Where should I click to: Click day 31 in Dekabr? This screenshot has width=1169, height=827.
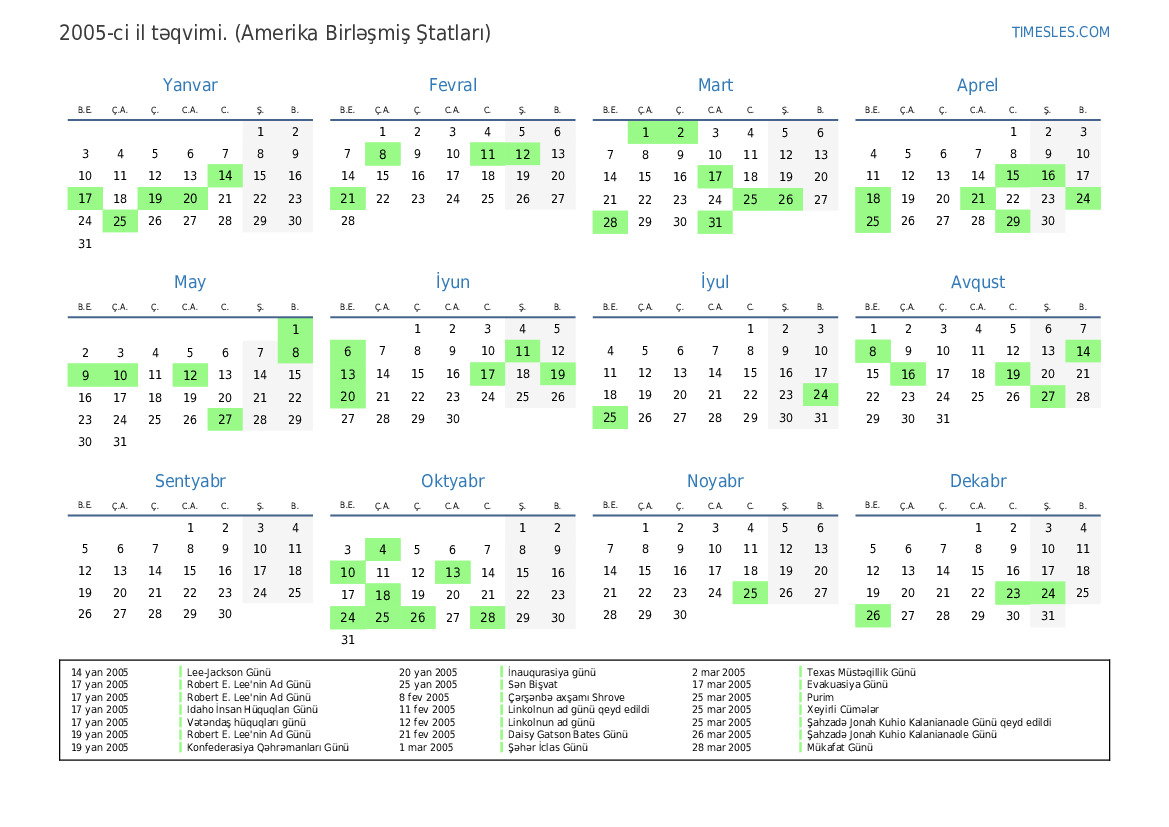click(1048, 616)
